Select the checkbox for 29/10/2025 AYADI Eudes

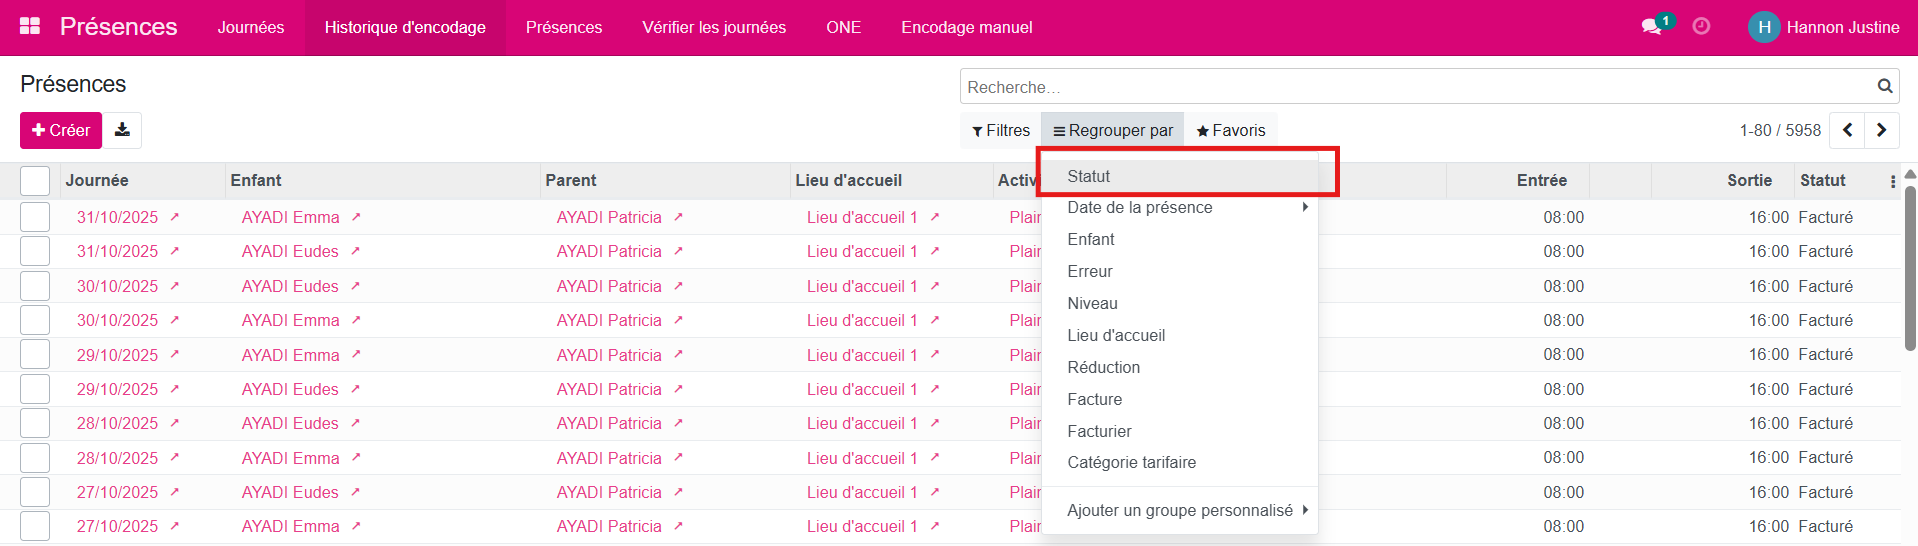point(35,389)
